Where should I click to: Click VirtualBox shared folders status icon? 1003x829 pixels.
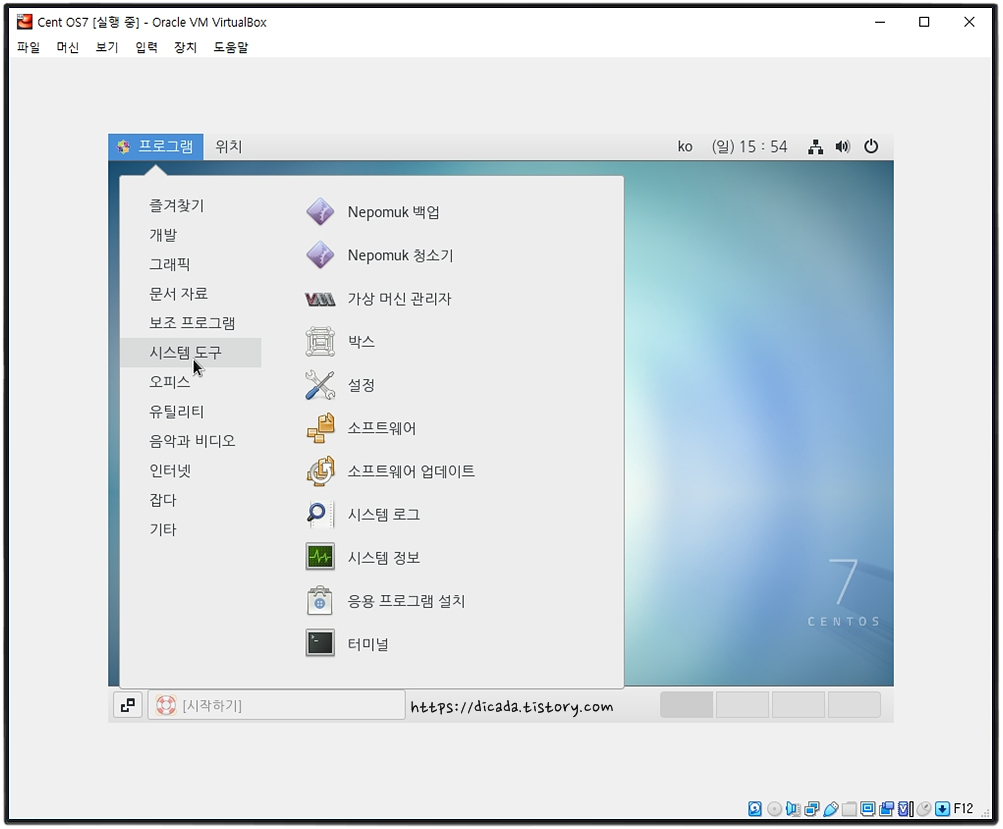coord(849,809)
